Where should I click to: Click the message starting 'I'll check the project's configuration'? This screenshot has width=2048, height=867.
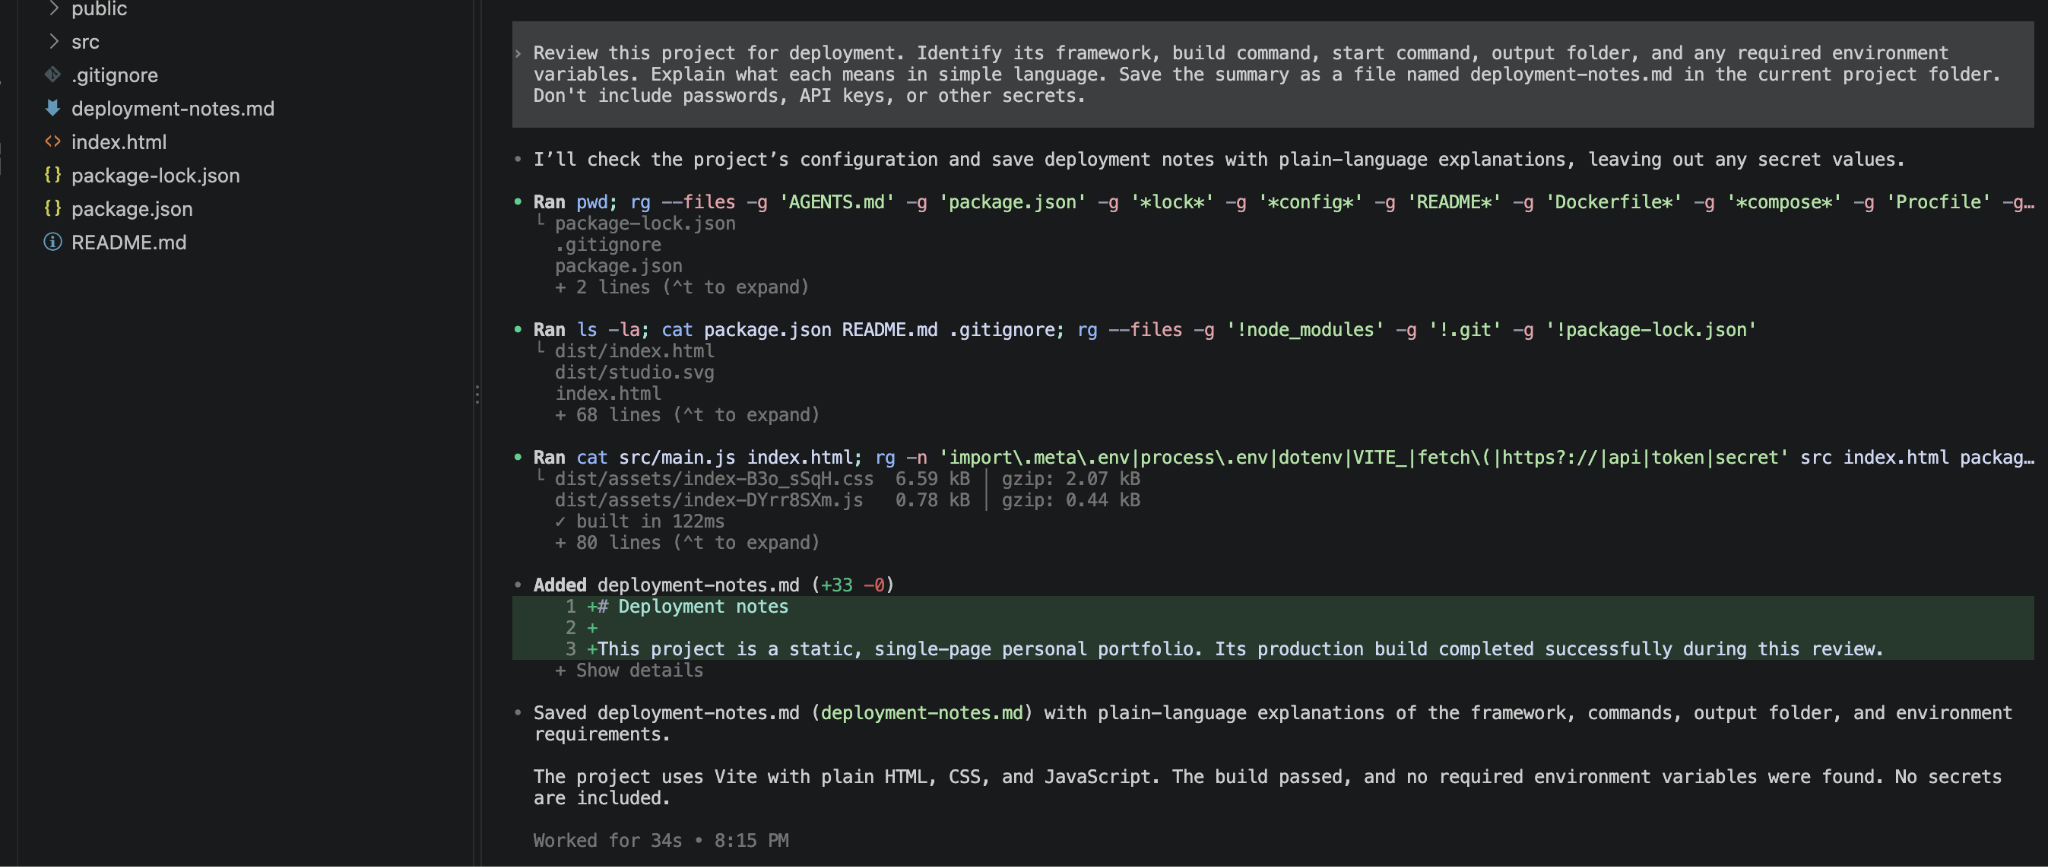(1219, 160)
